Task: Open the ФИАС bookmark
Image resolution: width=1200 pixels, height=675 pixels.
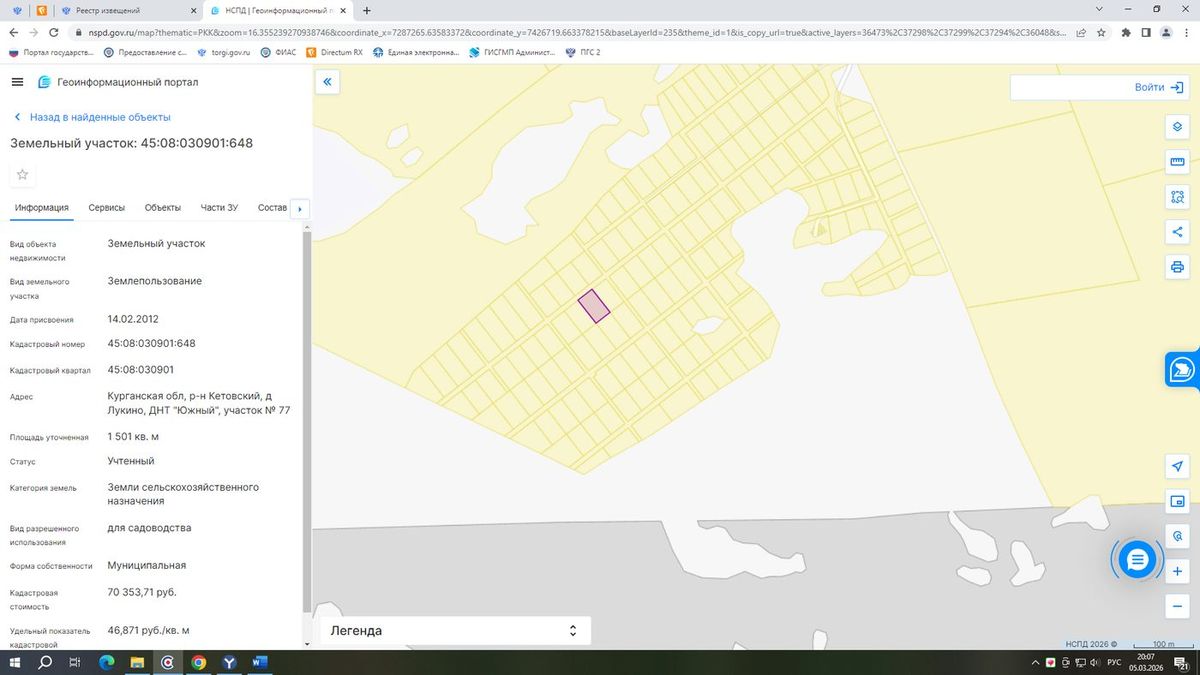Action: click(278, 52)
